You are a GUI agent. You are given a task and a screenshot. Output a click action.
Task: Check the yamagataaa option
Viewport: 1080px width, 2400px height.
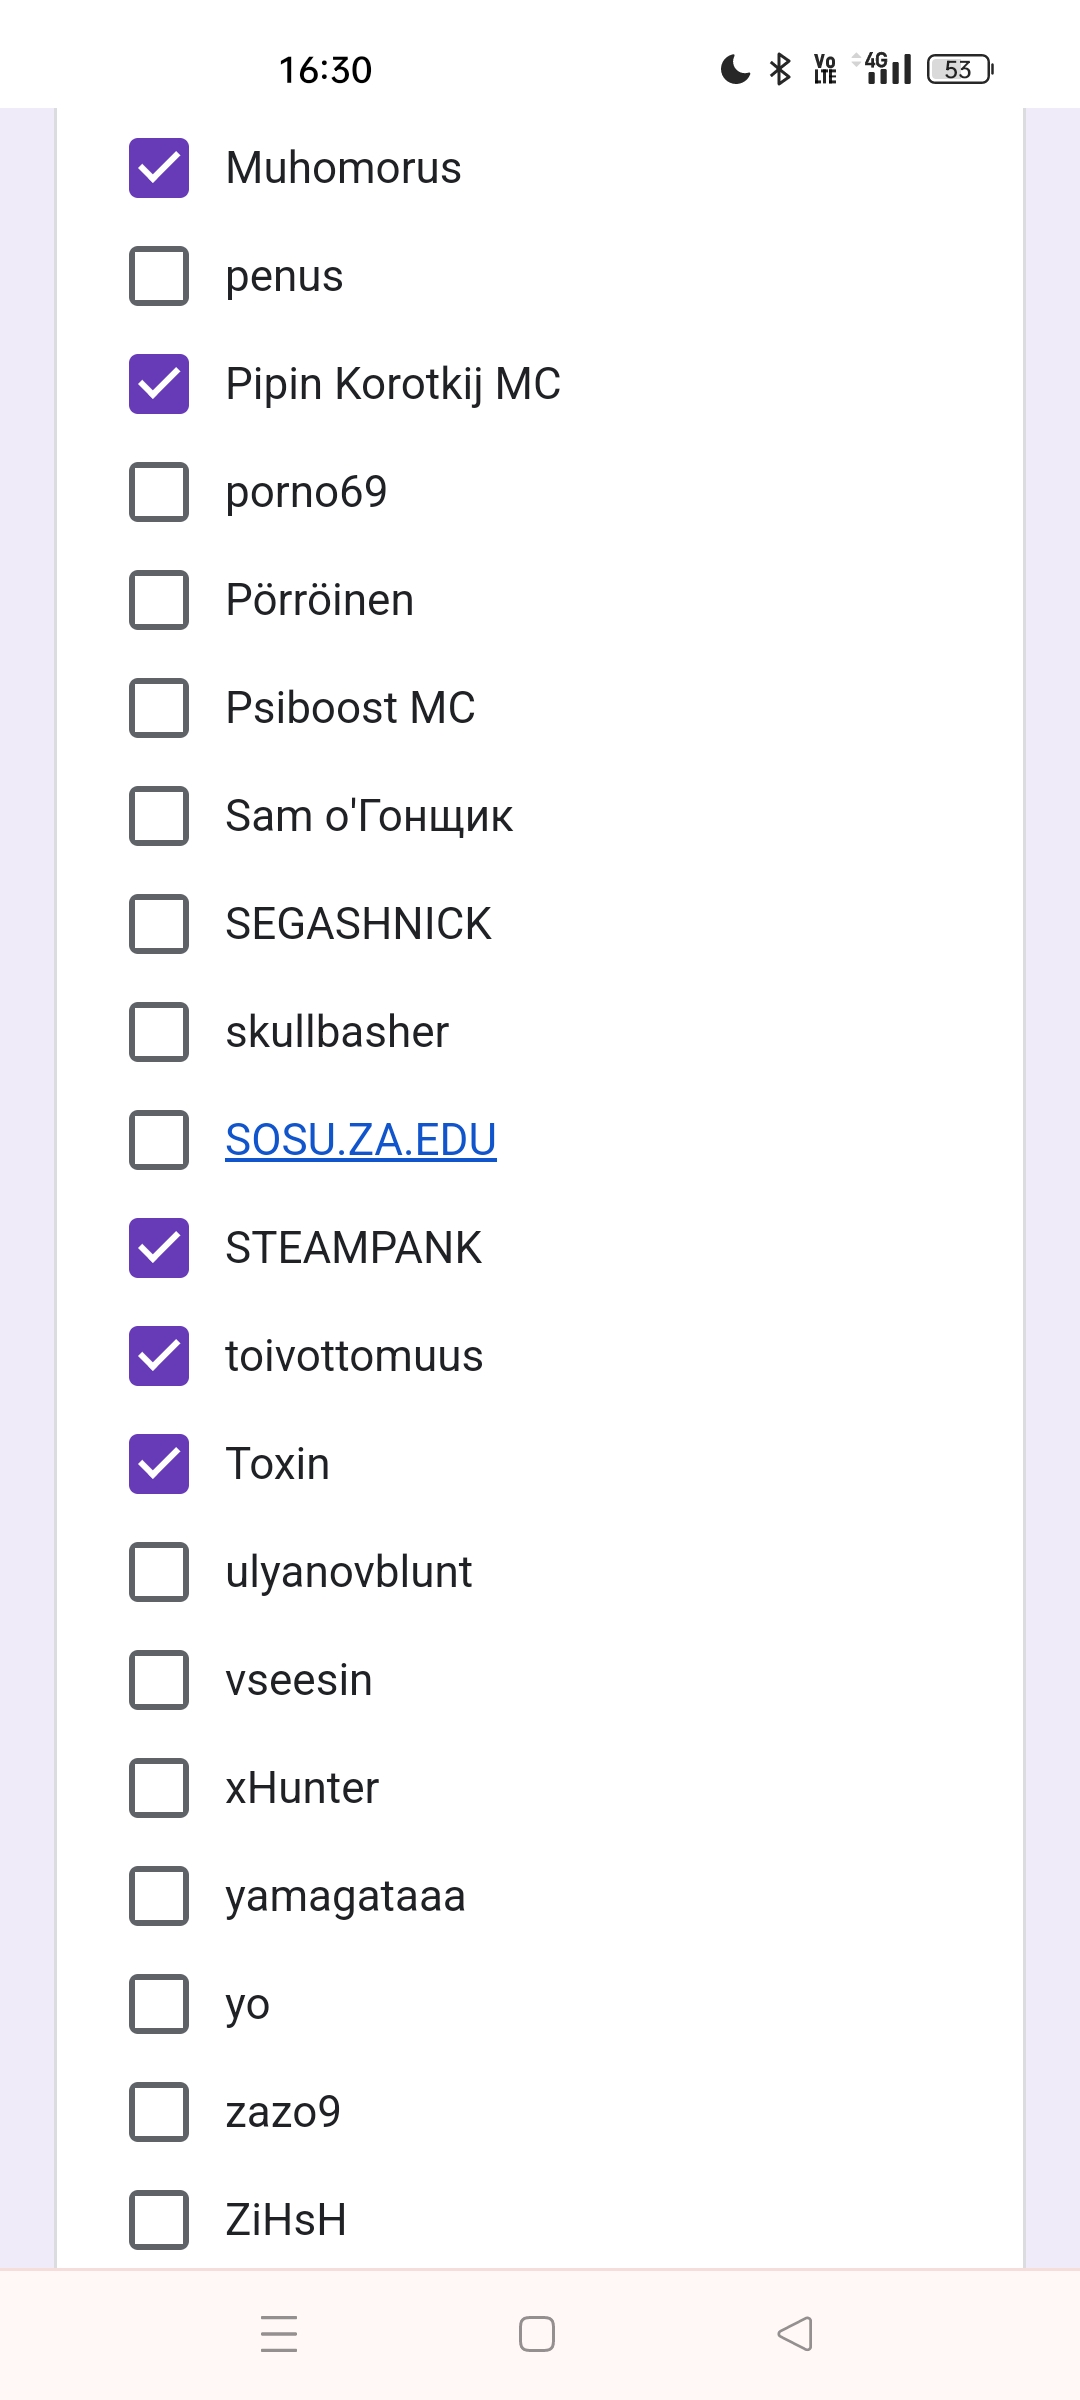[x=159, y=1896]
